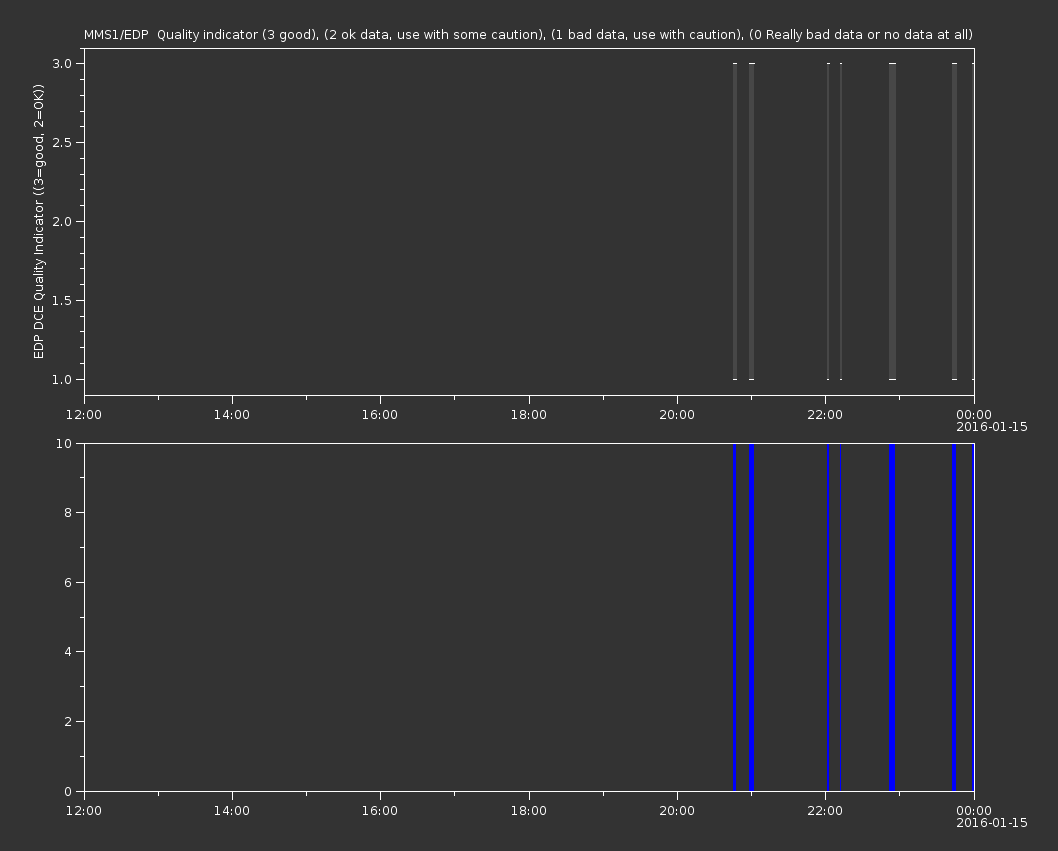Select the wide blue bar just before 23:00

[892, 617]
